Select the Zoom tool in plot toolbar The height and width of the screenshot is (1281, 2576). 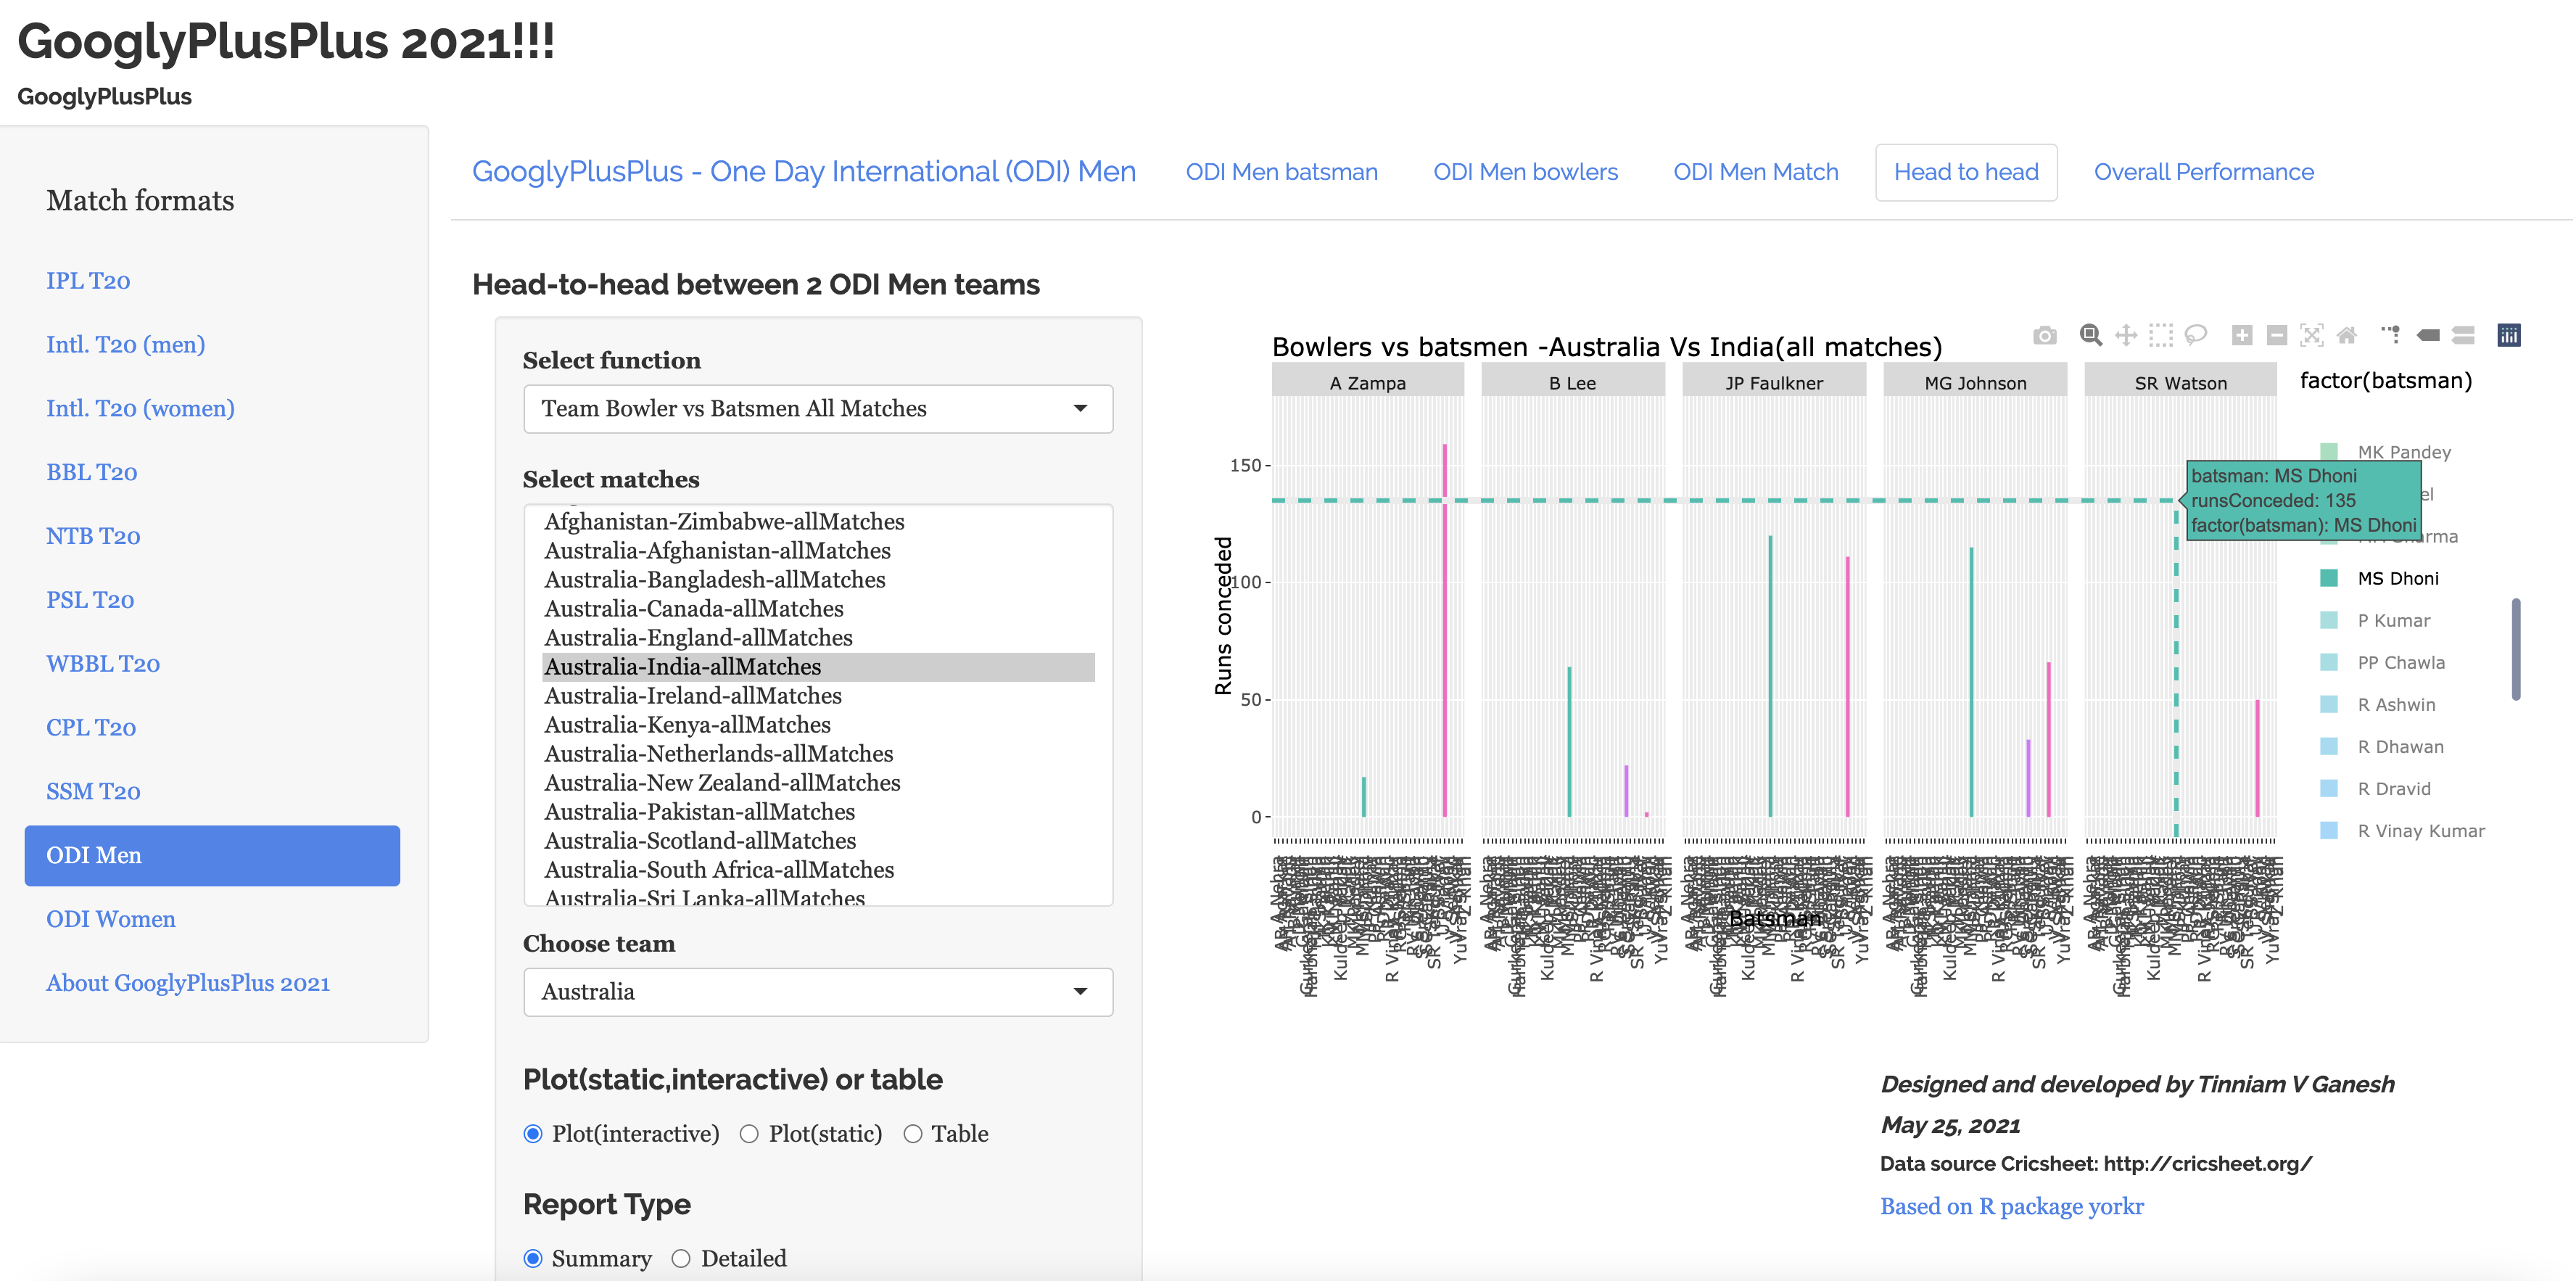2090,335
